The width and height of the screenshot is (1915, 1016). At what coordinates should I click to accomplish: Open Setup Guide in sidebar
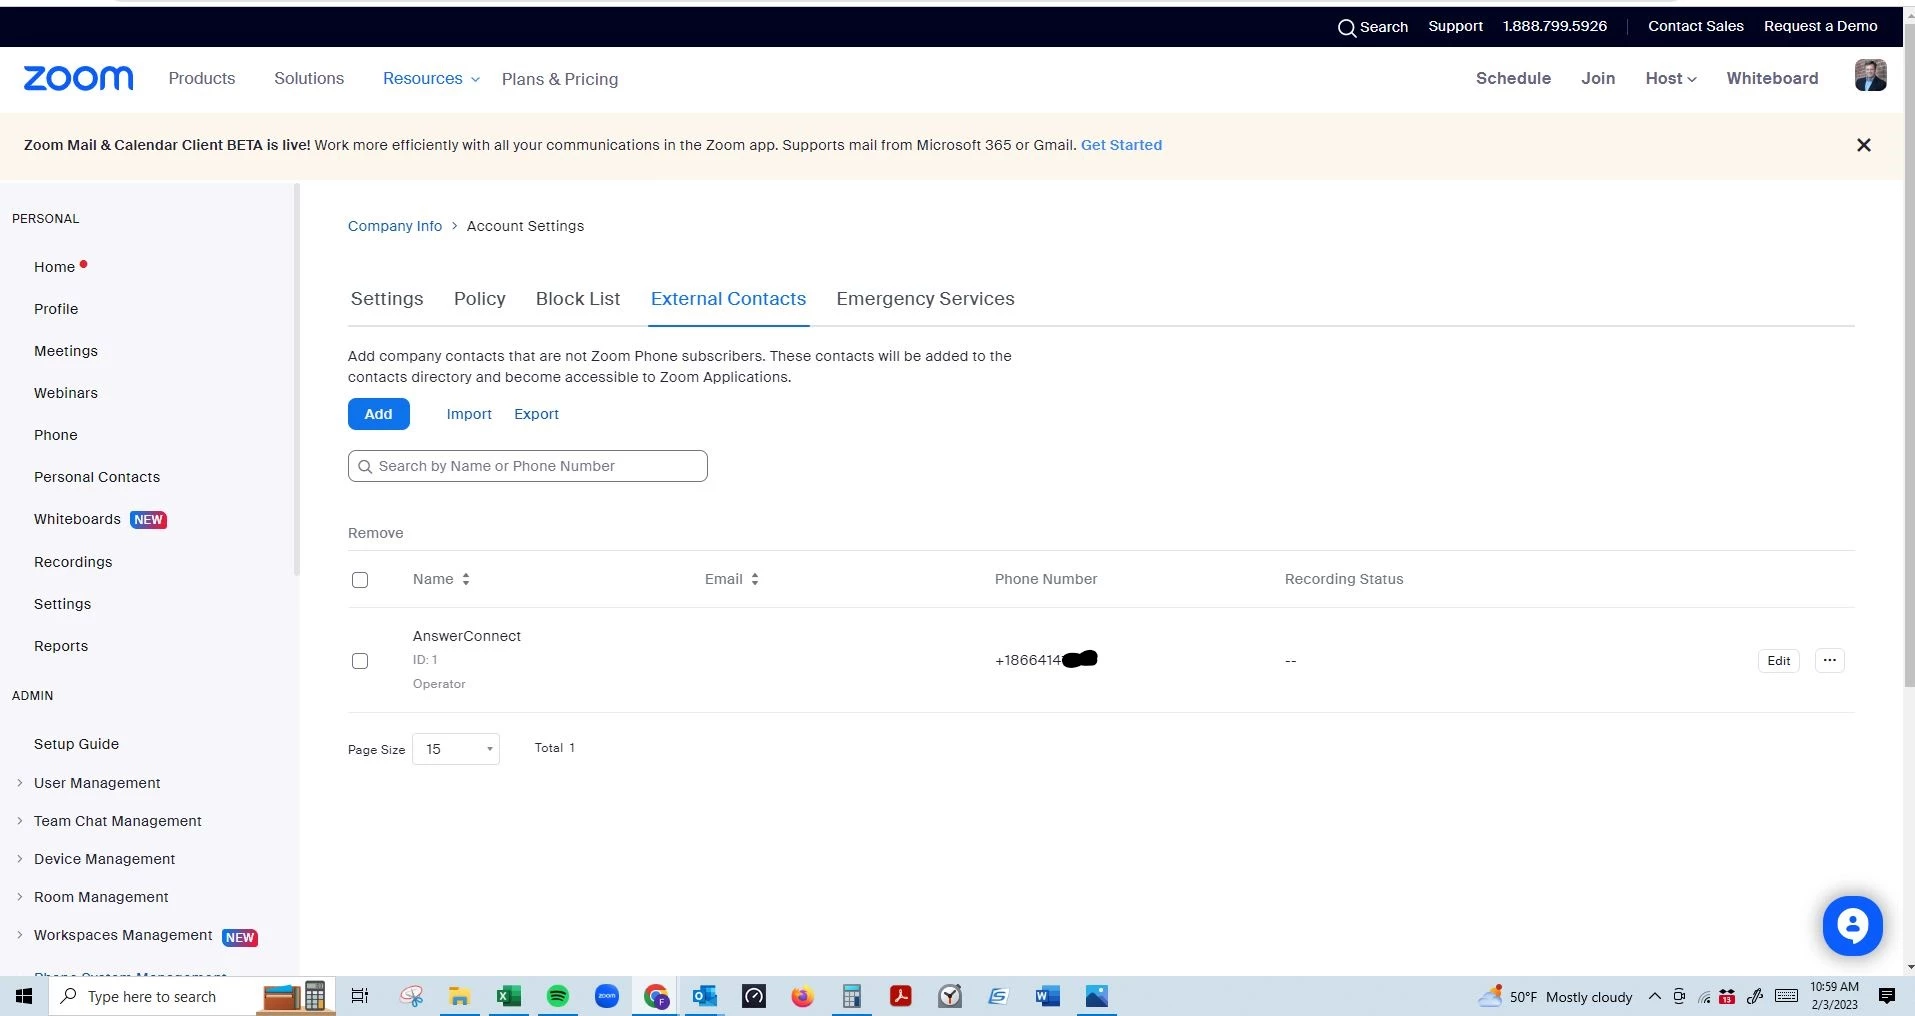coord(76,744)
